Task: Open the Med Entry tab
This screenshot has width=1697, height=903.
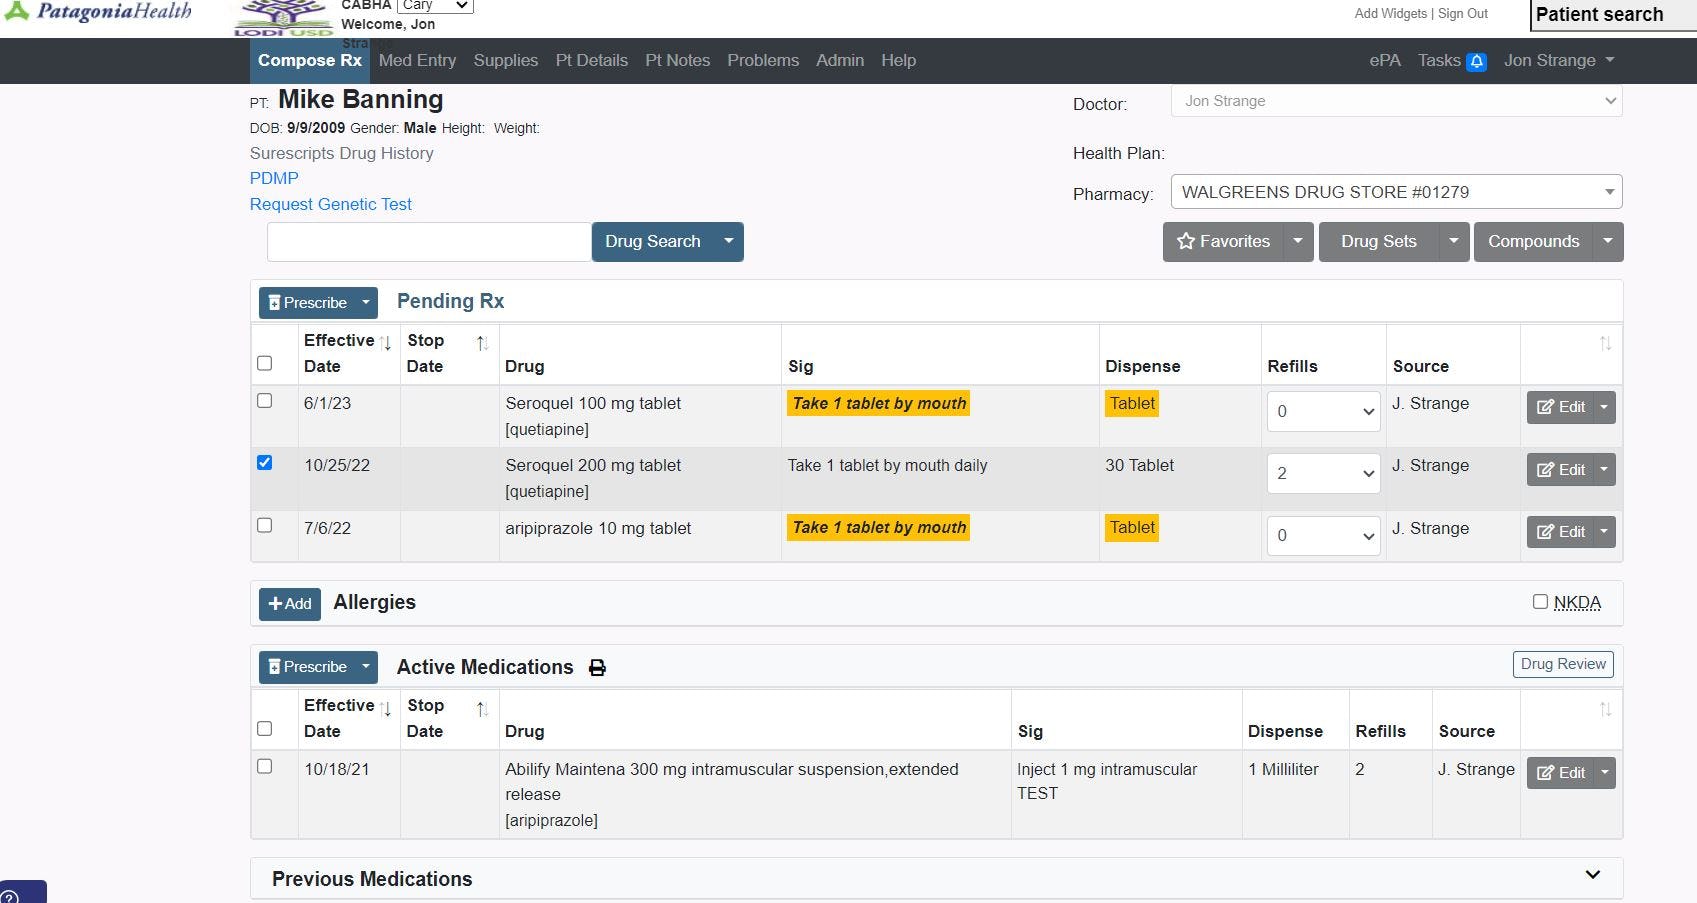Action: (417, 61)
